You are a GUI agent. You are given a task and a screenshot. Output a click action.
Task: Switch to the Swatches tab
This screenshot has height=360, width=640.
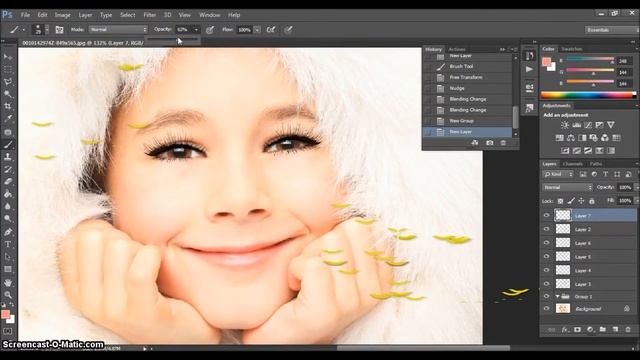(x=572, y=49)
